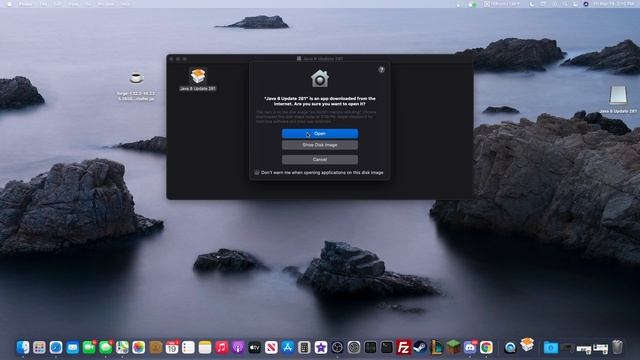Open Calendar from the Dock
Screen dimensions: 640x360
coord(172,347)
